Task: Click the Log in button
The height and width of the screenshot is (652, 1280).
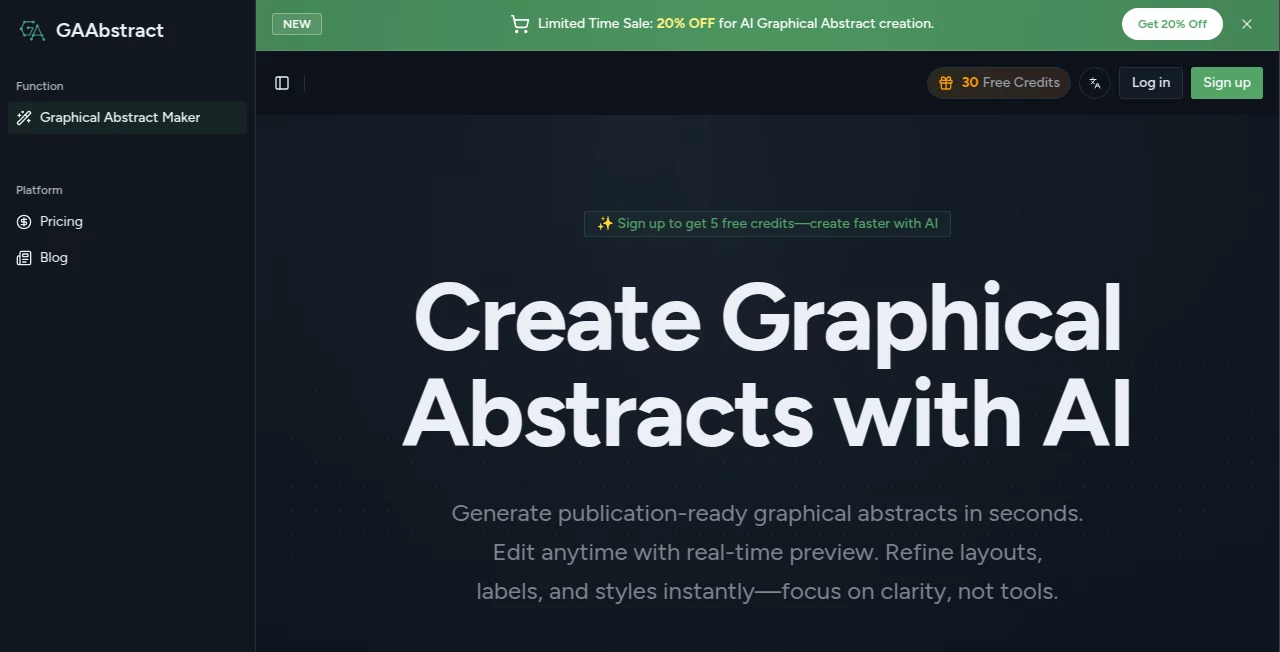Action: click(x=1150, y=83)
